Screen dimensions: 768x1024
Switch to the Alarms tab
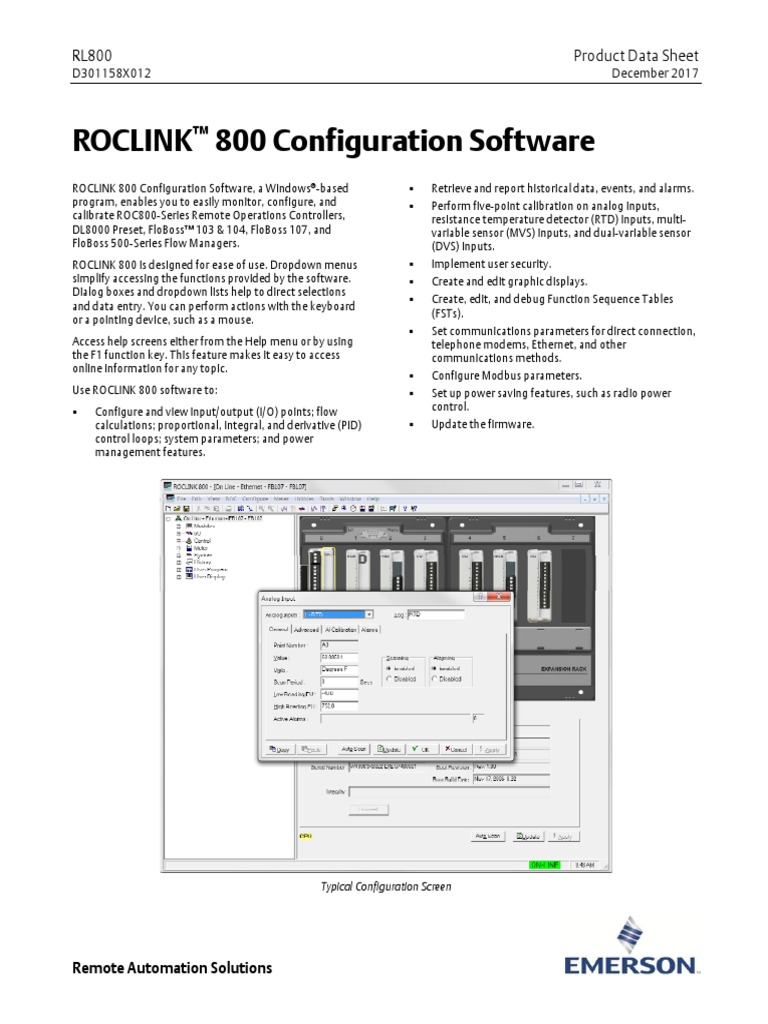[370, 630]
